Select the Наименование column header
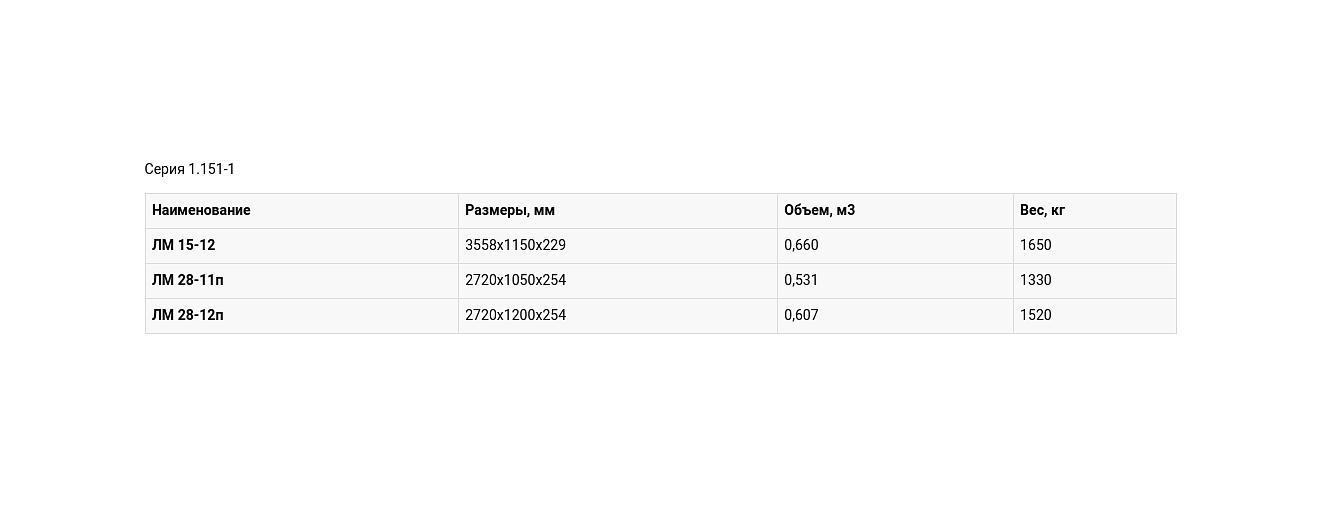Image resolution: width=1322 pixels, height=507 pixels. 201,210
